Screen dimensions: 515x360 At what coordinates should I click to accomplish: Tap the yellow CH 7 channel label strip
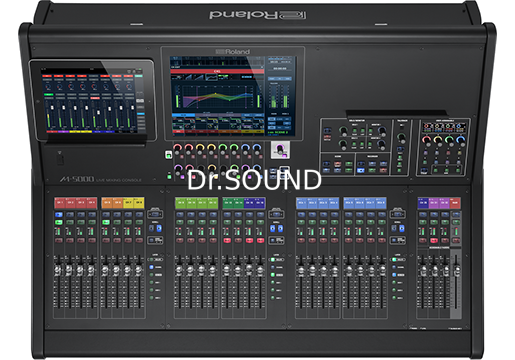coord(128,203)
